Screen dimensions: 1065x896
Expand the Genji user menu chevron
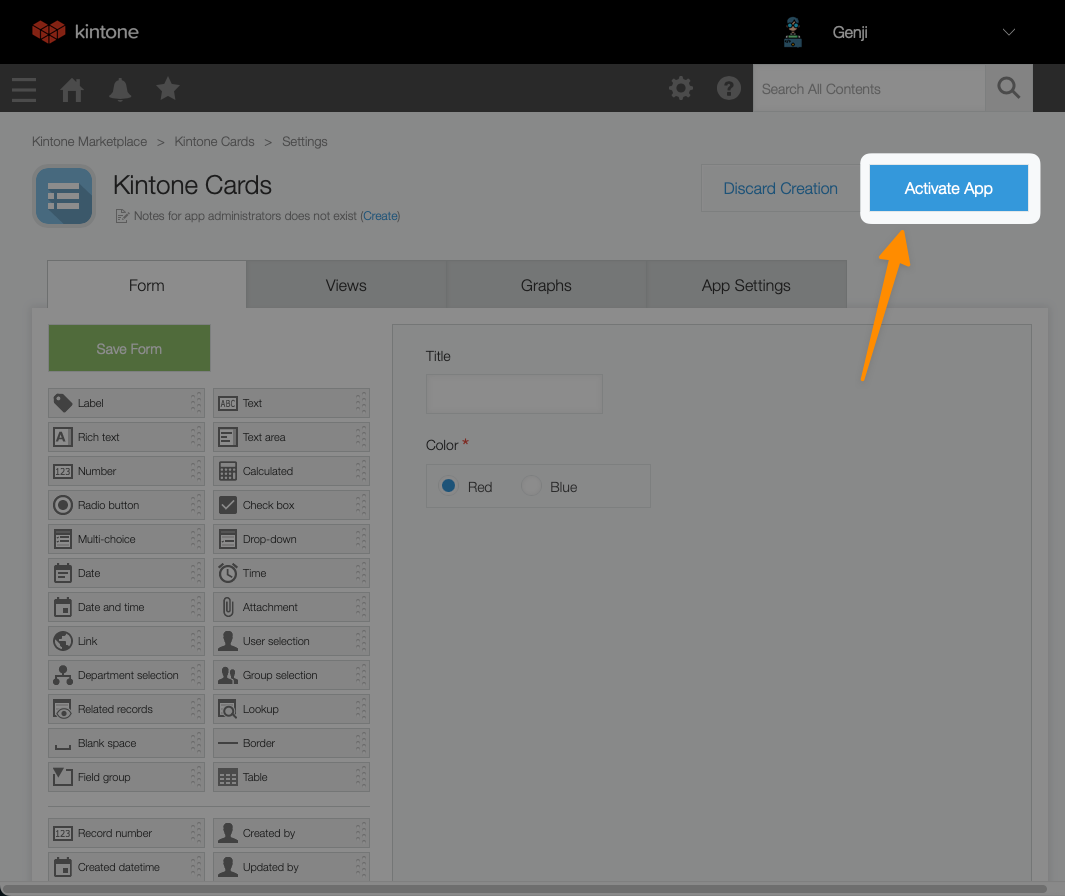[1009, 32]
